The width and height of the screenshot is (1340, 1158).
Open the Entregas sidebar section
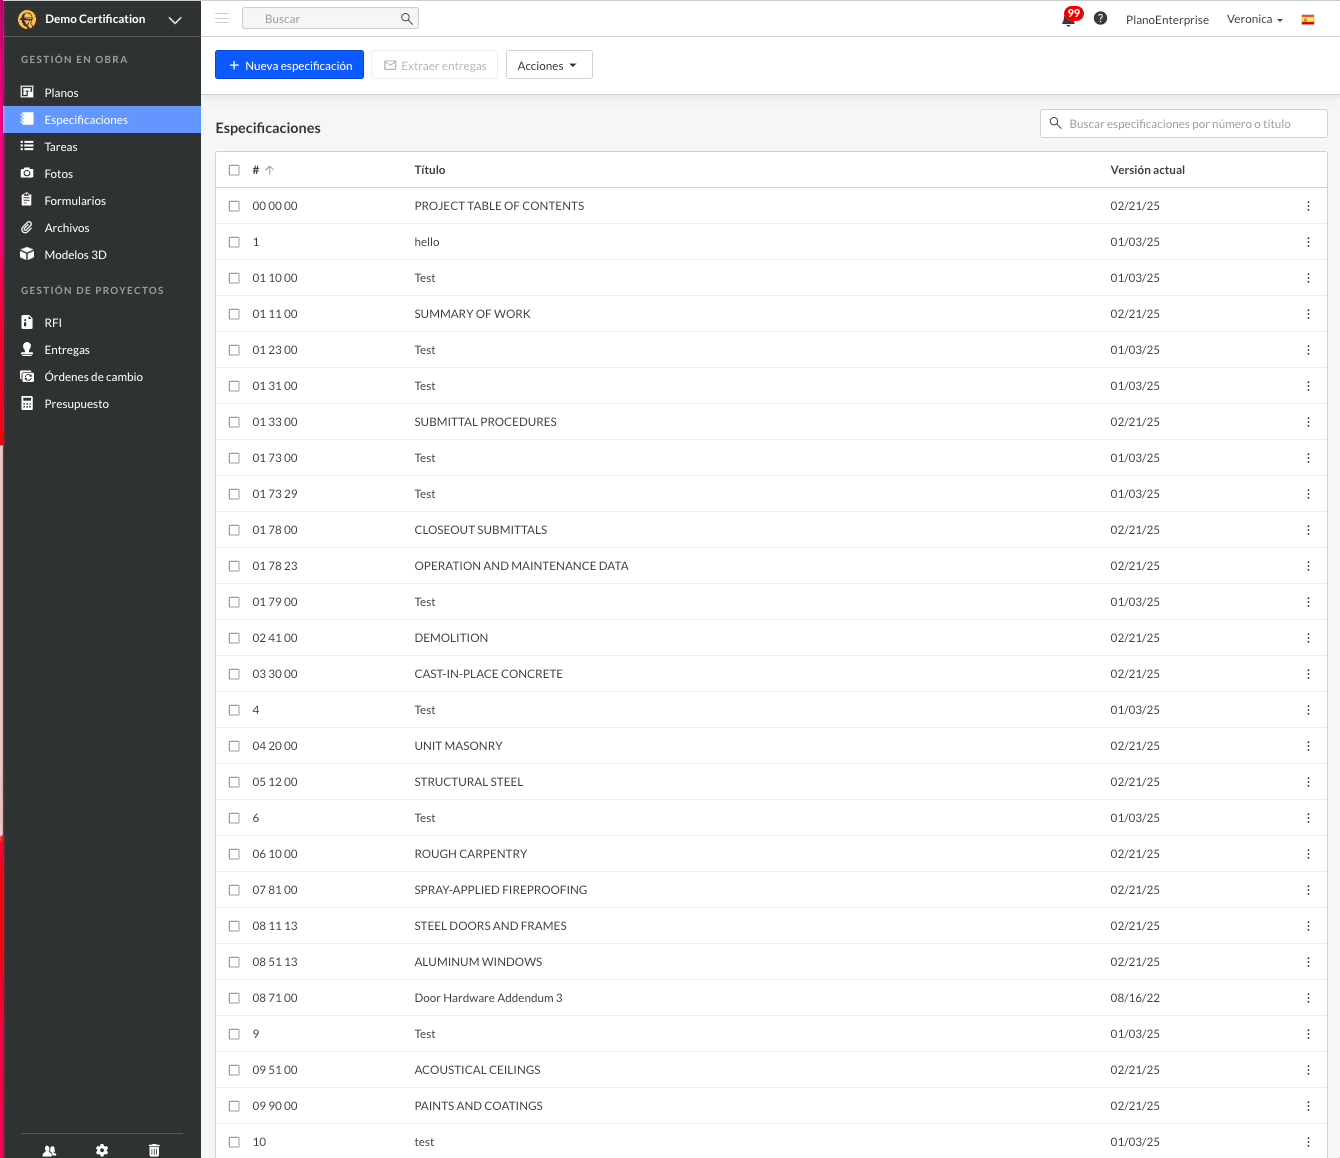click(x=67, y=350)
